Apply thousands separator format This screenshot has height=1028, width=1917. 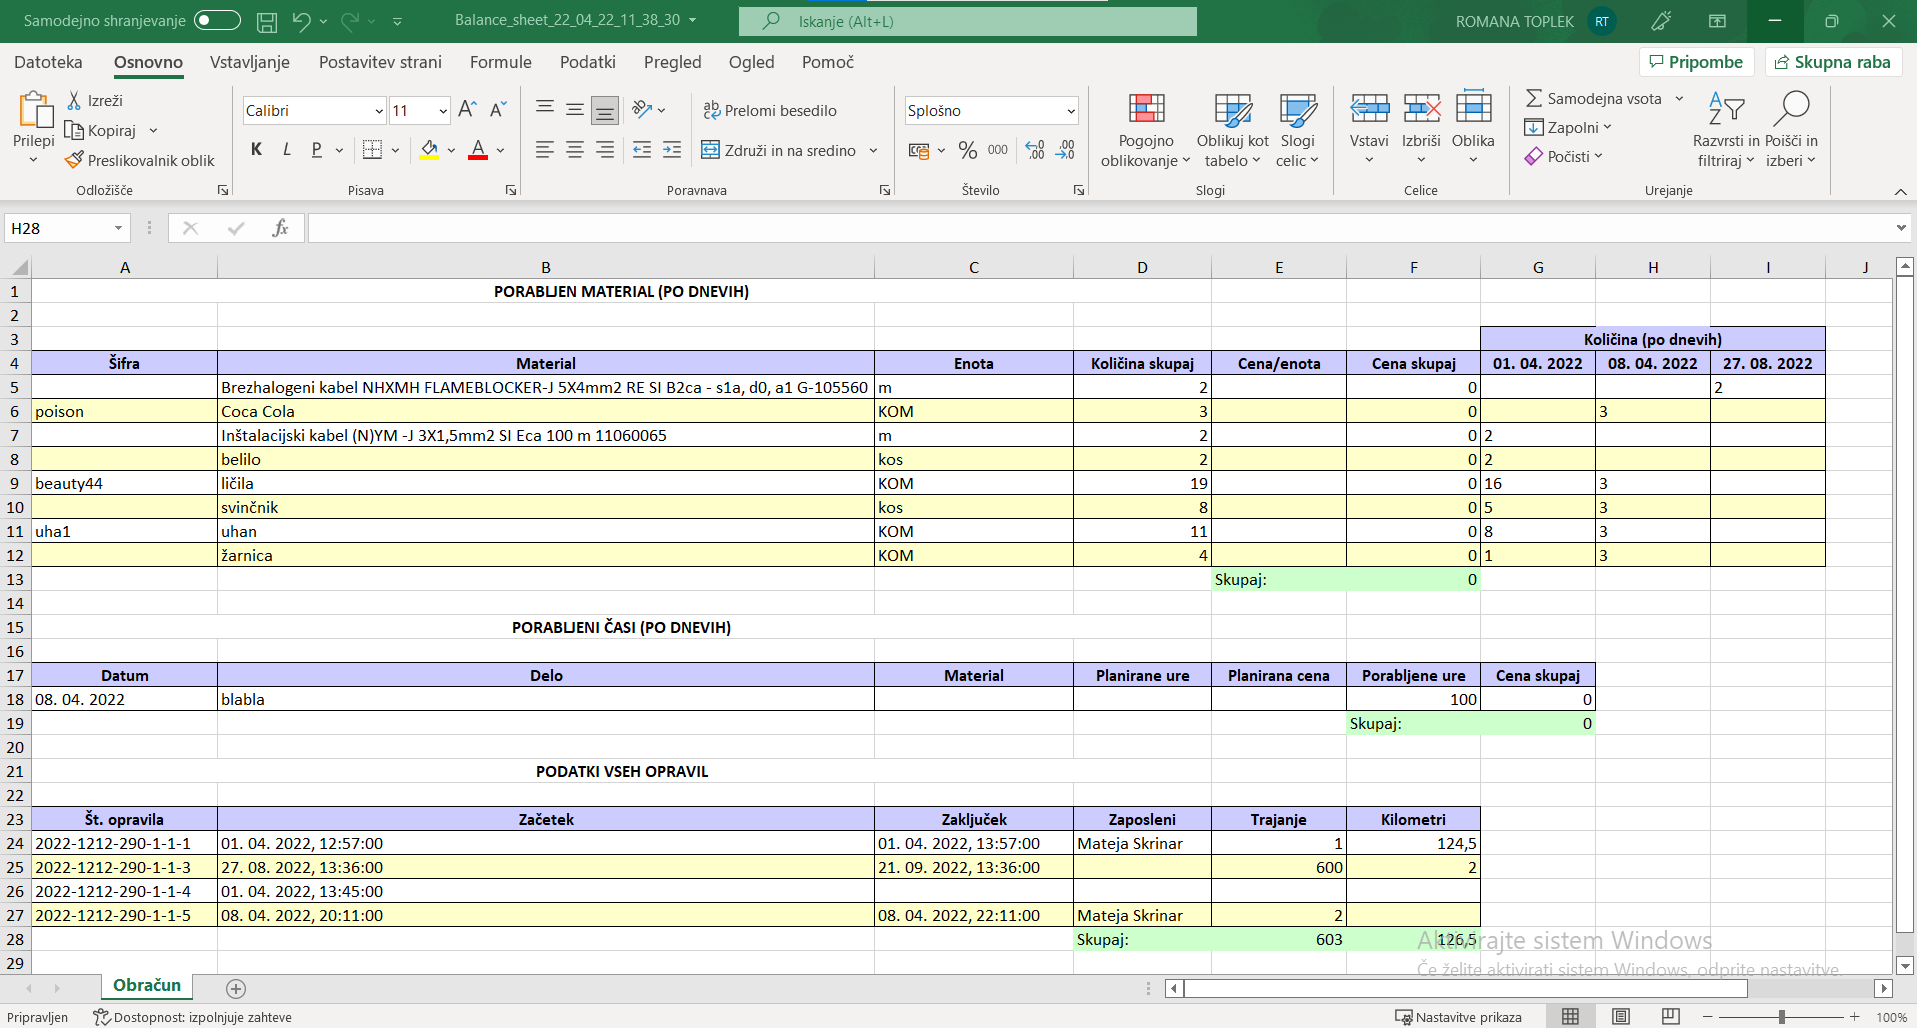[x=998, y=150]
